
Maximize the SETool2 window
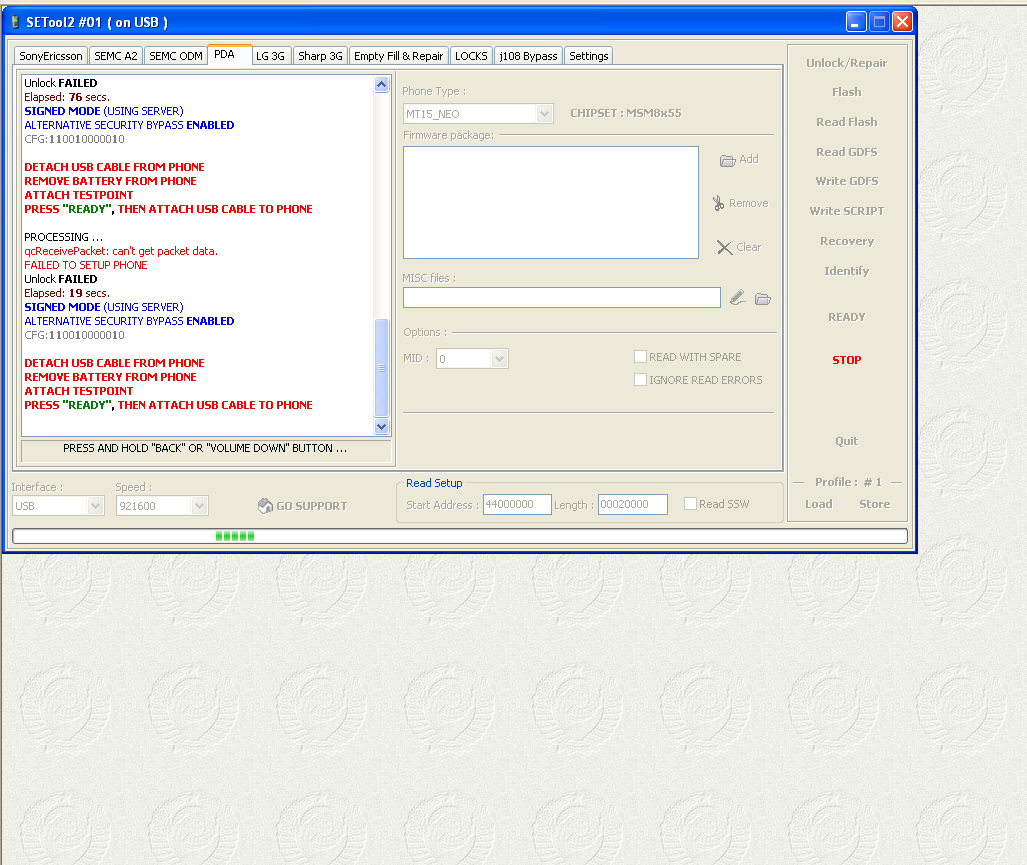click(x=879, y=22)
